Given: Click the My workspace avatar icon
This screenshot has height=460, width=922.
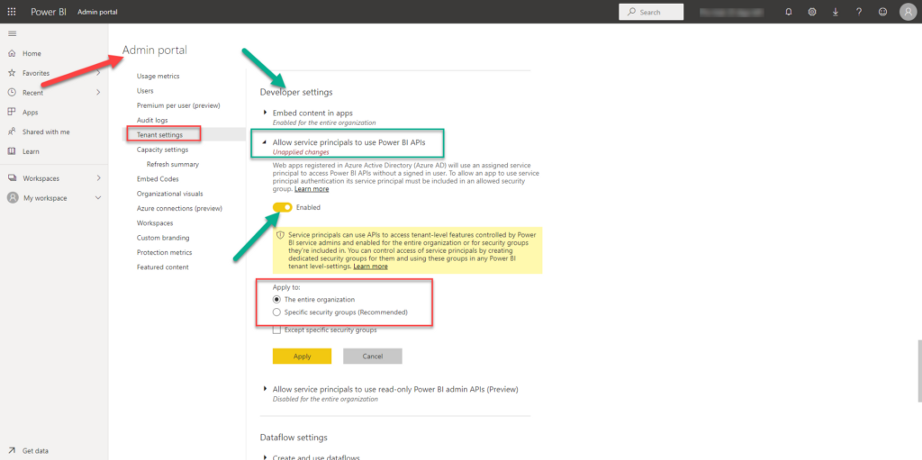Looking at the screenshot, I should pyautogui.click(x=12, y=198).
